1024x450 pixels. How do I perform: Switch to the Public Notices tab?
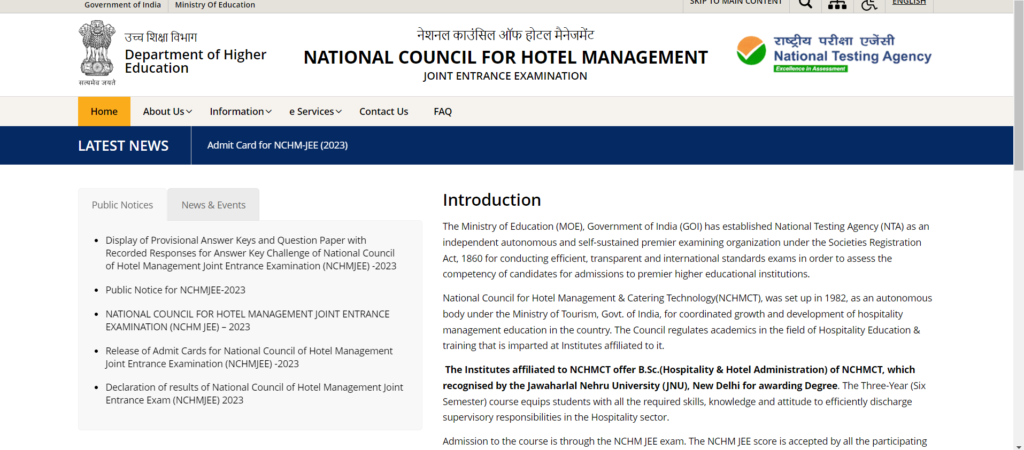(x=122, y=204)
